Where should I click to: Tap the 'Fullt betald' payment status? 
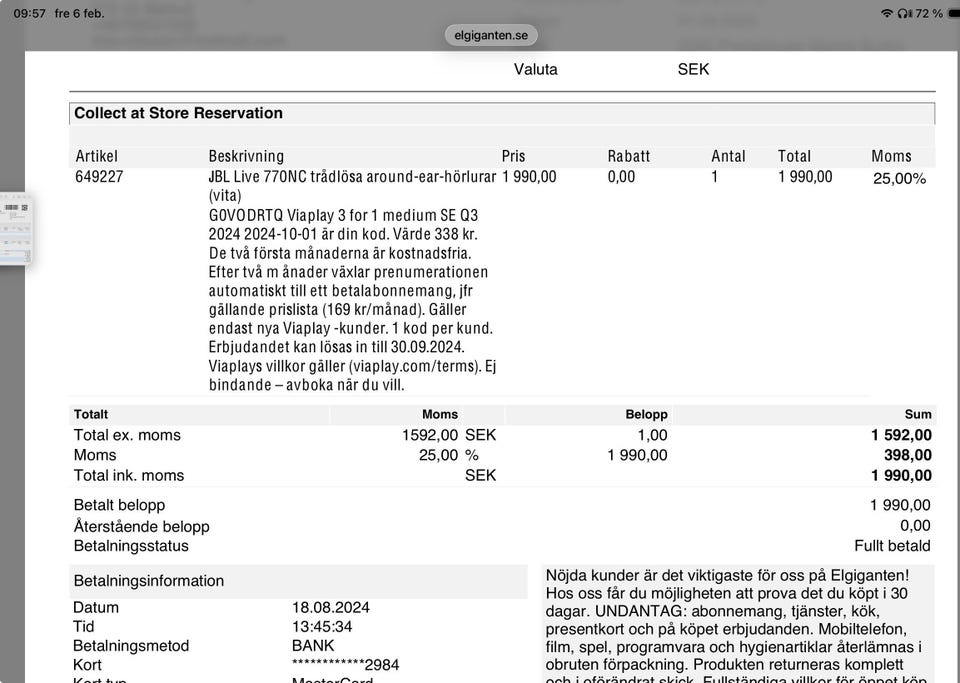(x=892, y=546)
